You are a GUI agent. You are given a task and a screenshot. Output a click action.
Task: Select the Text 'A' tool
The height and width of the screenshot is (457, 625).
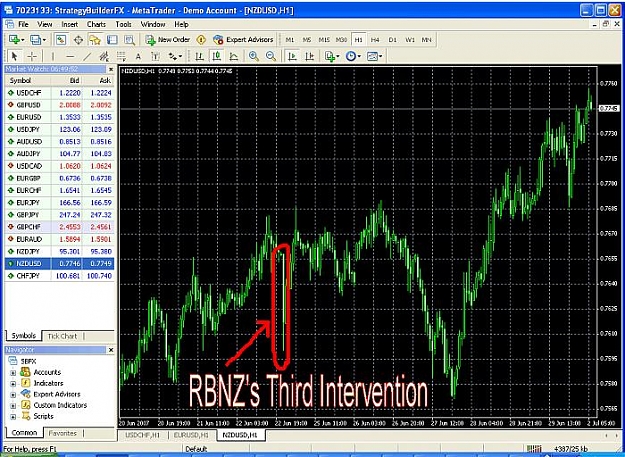coord(138,56)
